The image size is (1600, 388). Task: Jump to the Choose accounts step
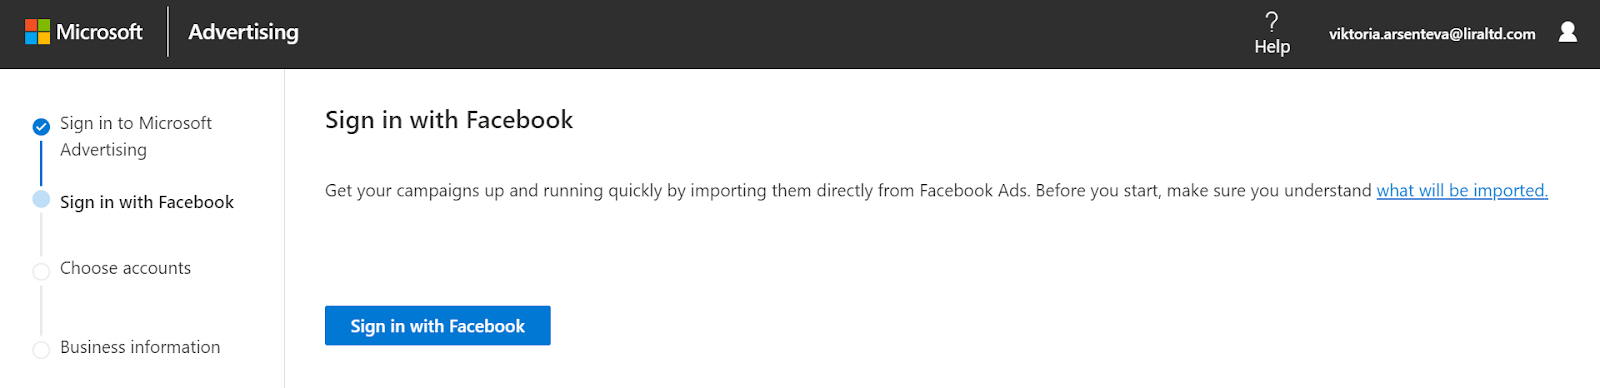point(125,268)
